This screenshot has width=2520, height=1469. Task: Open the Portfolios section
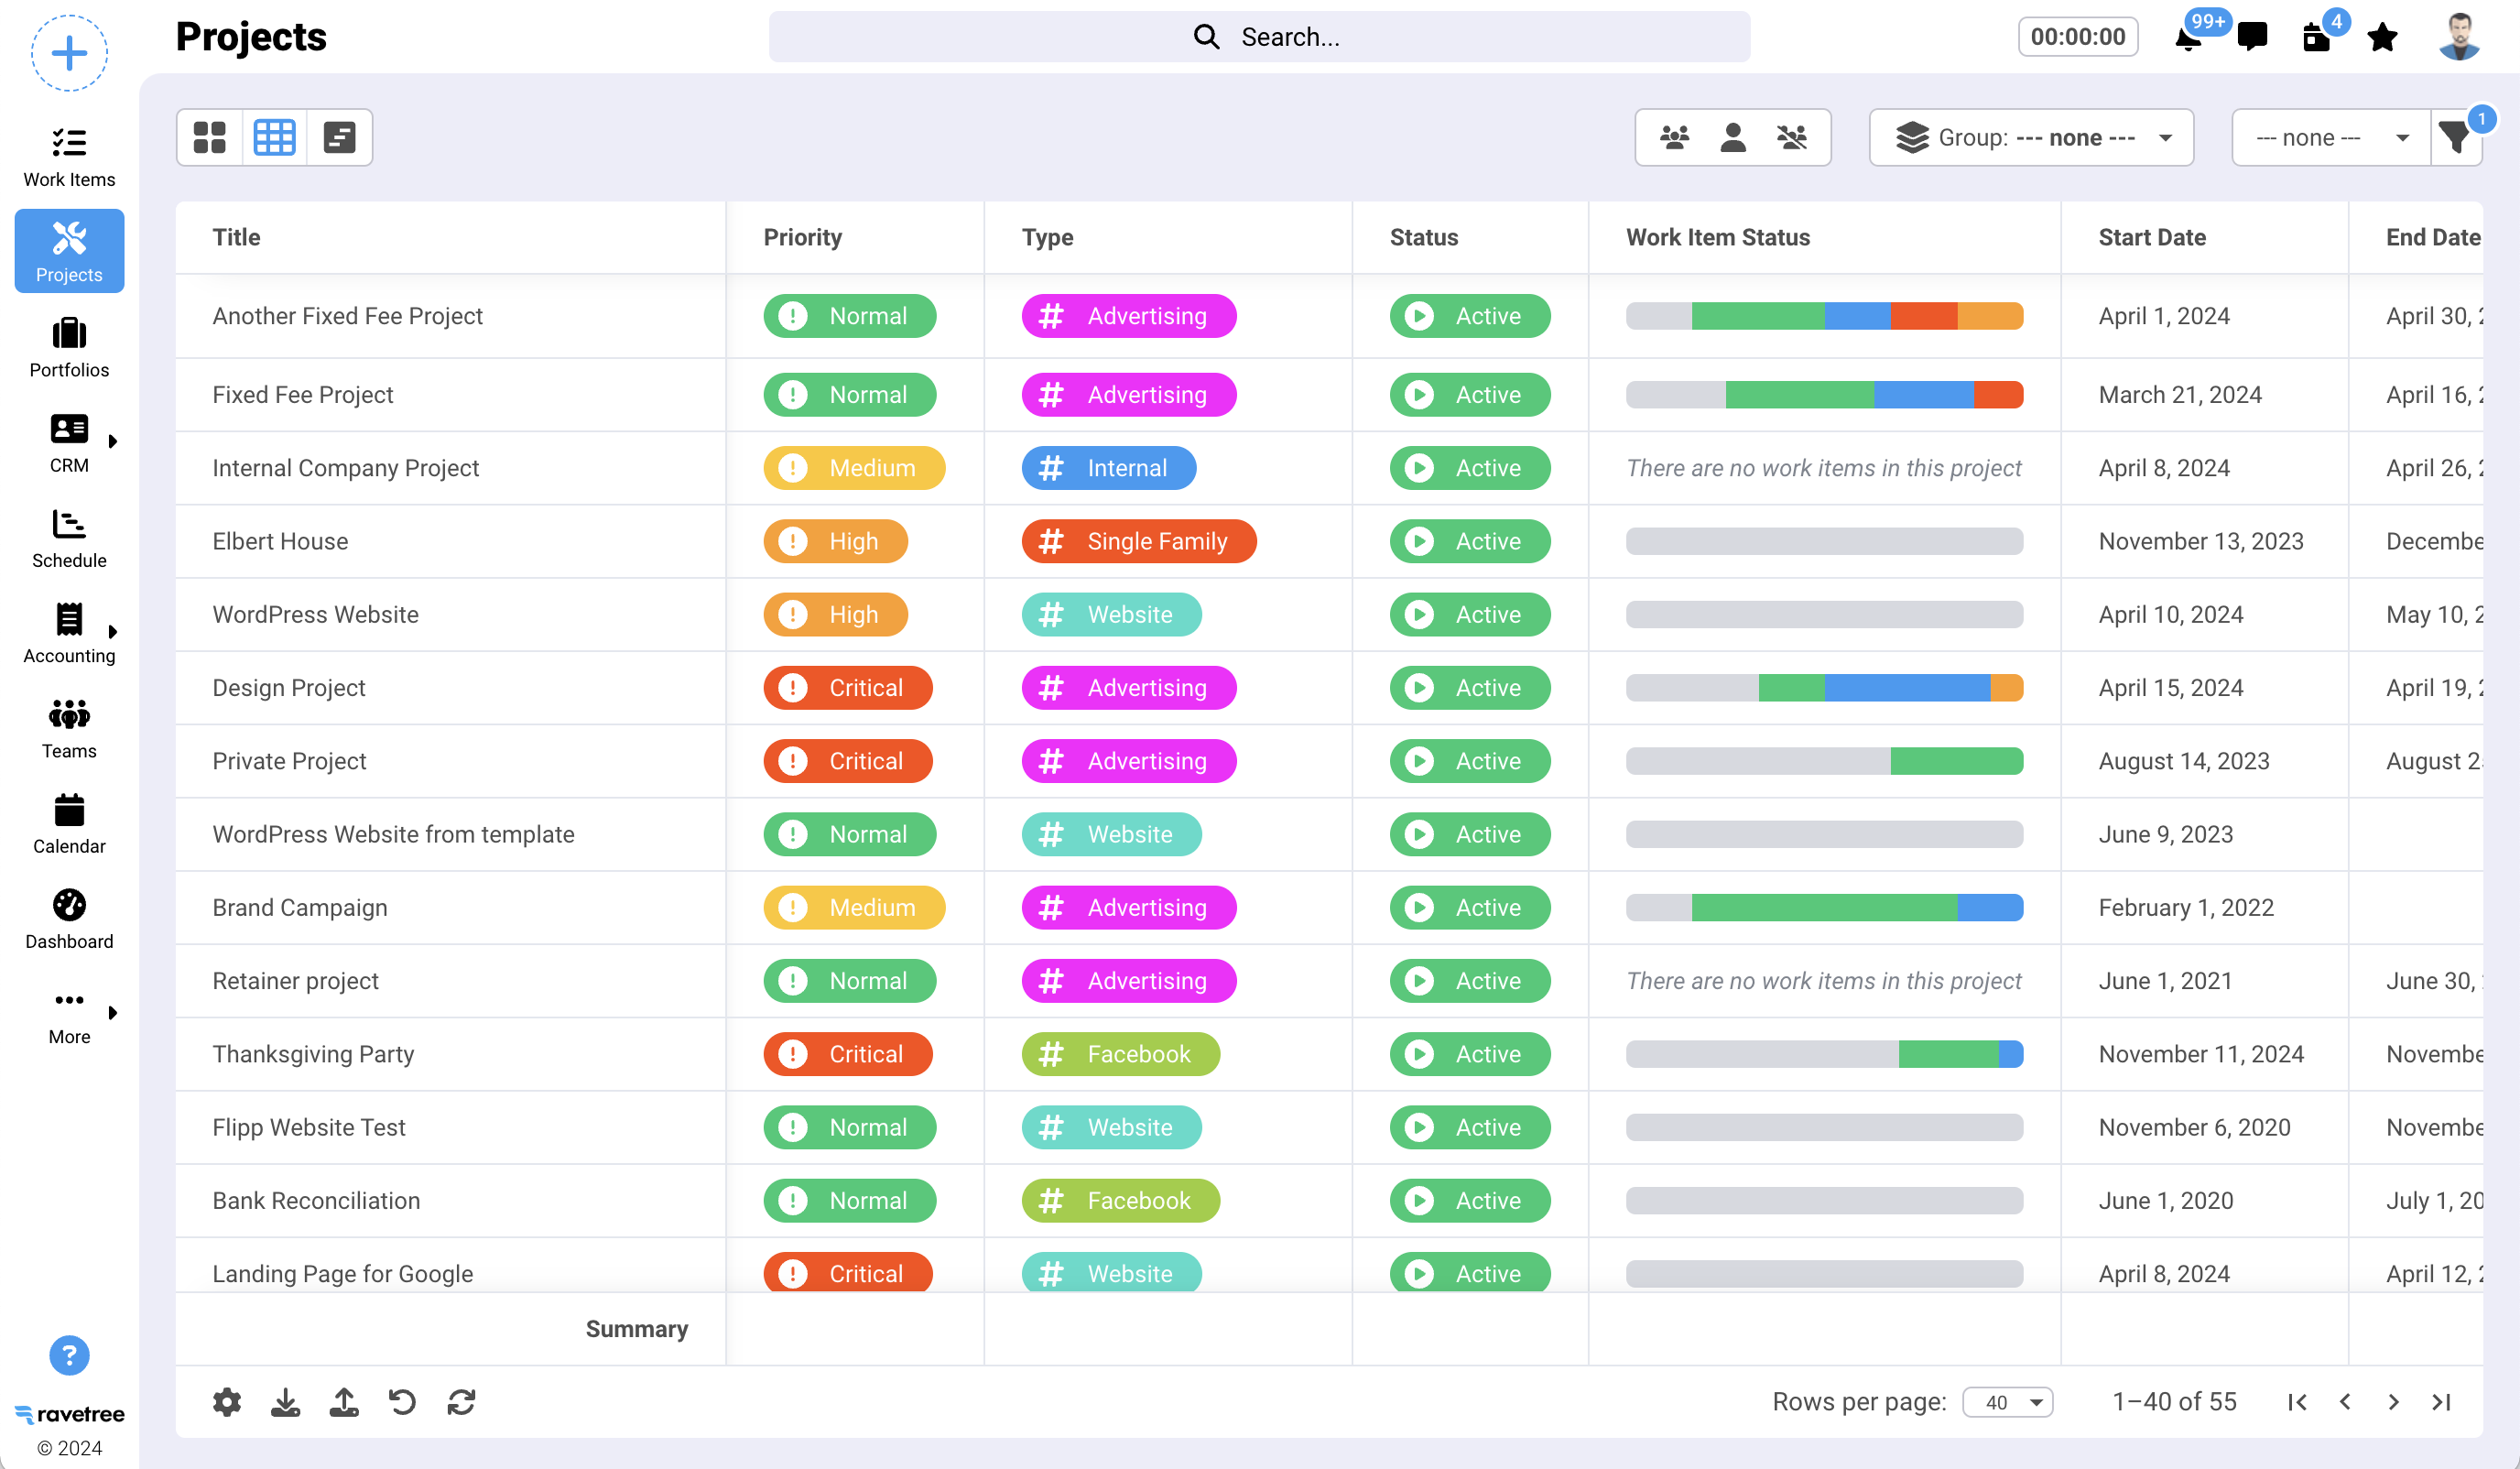68,345
